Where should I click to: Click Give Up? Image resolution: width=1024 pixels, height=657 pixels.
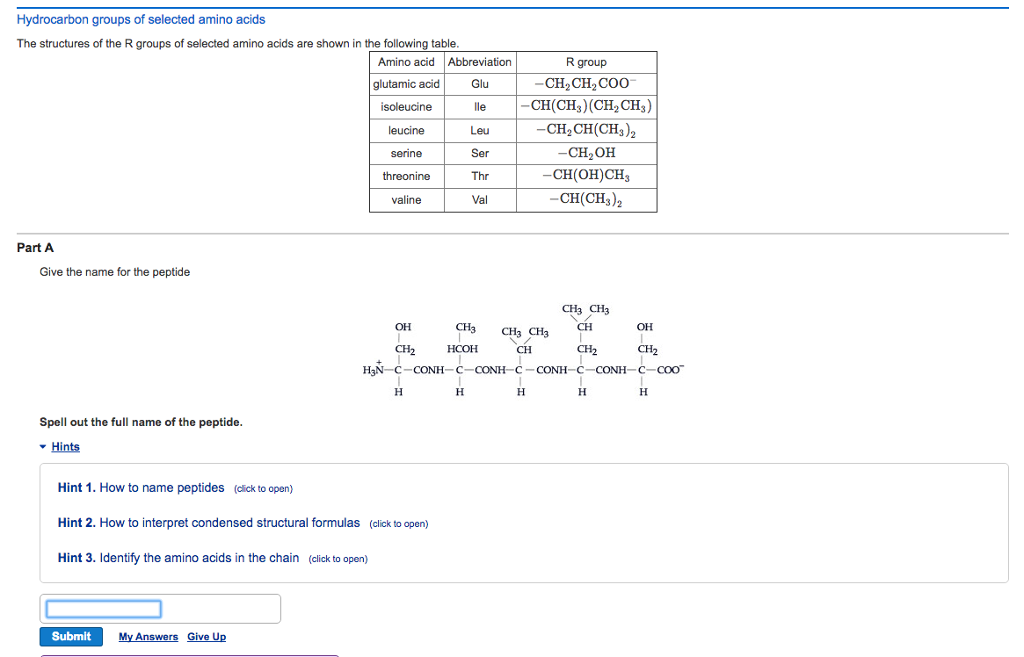click(x=206, y=636)
